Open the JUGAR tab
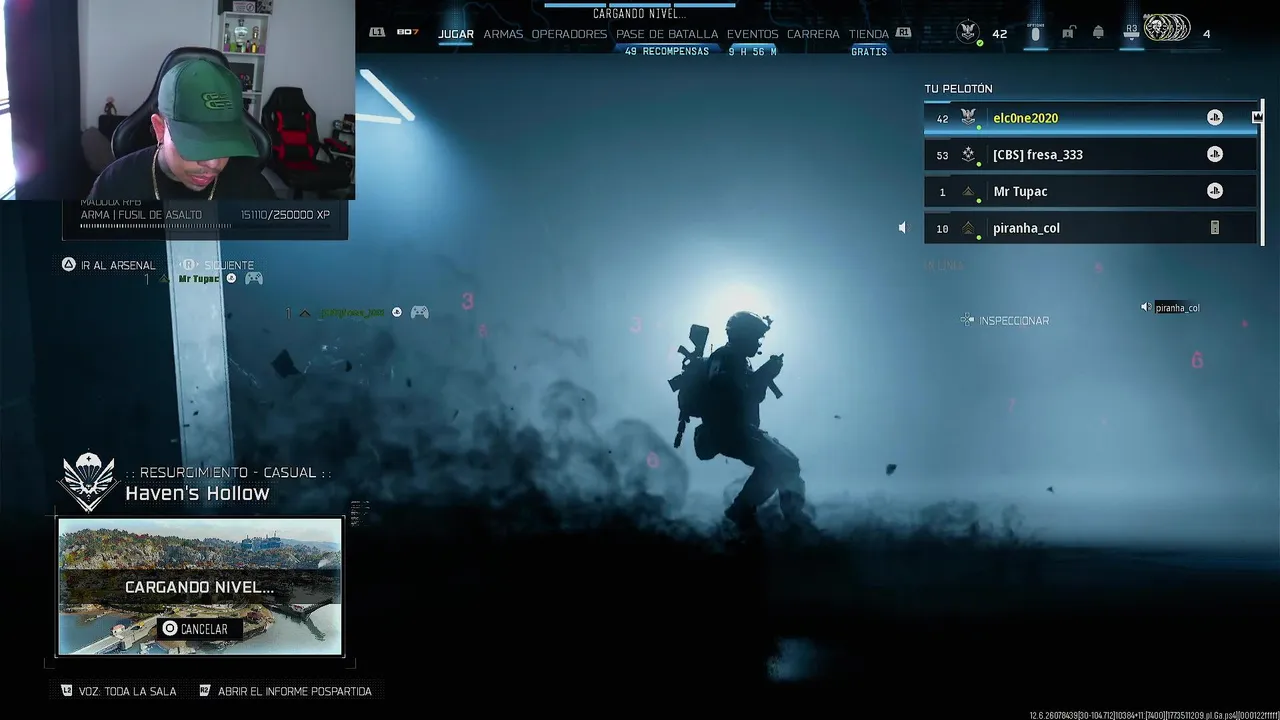1280x720 pixels. pyautogui.click(x=456, y=34)
